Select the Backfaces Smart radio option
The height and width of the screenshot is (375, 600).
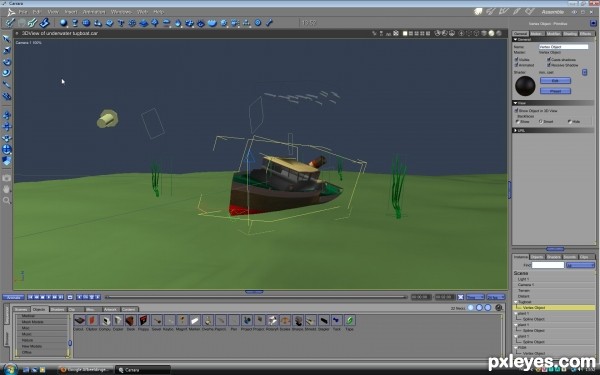541,122
